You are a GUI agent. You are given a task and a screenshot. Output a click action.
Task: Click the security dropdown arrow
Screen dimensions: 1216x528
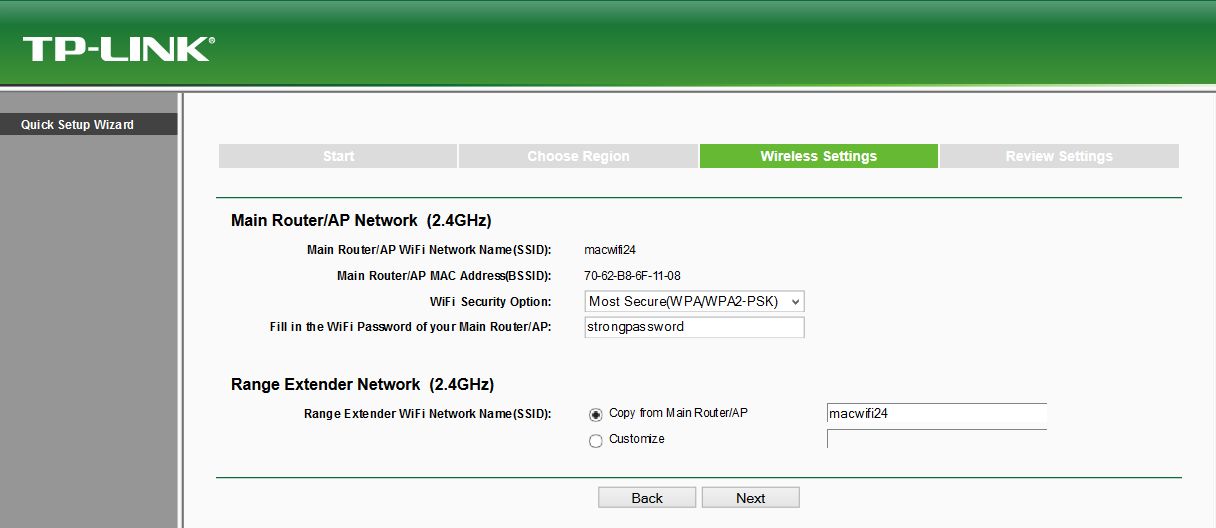point(795,301)
